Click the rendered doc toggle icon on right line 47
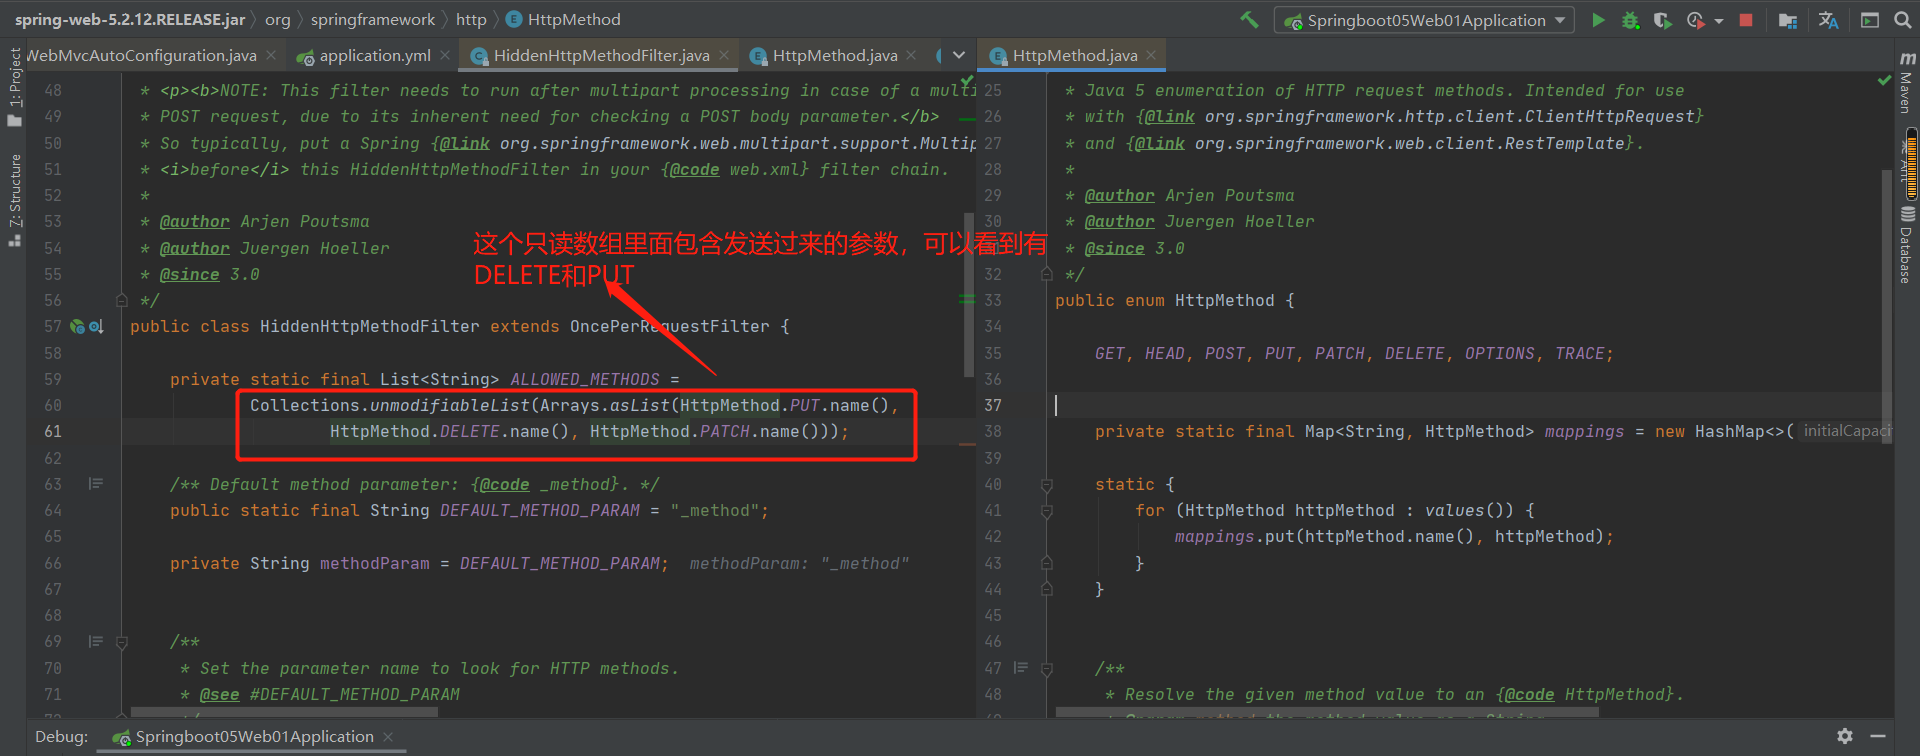 coord(1021,668)
